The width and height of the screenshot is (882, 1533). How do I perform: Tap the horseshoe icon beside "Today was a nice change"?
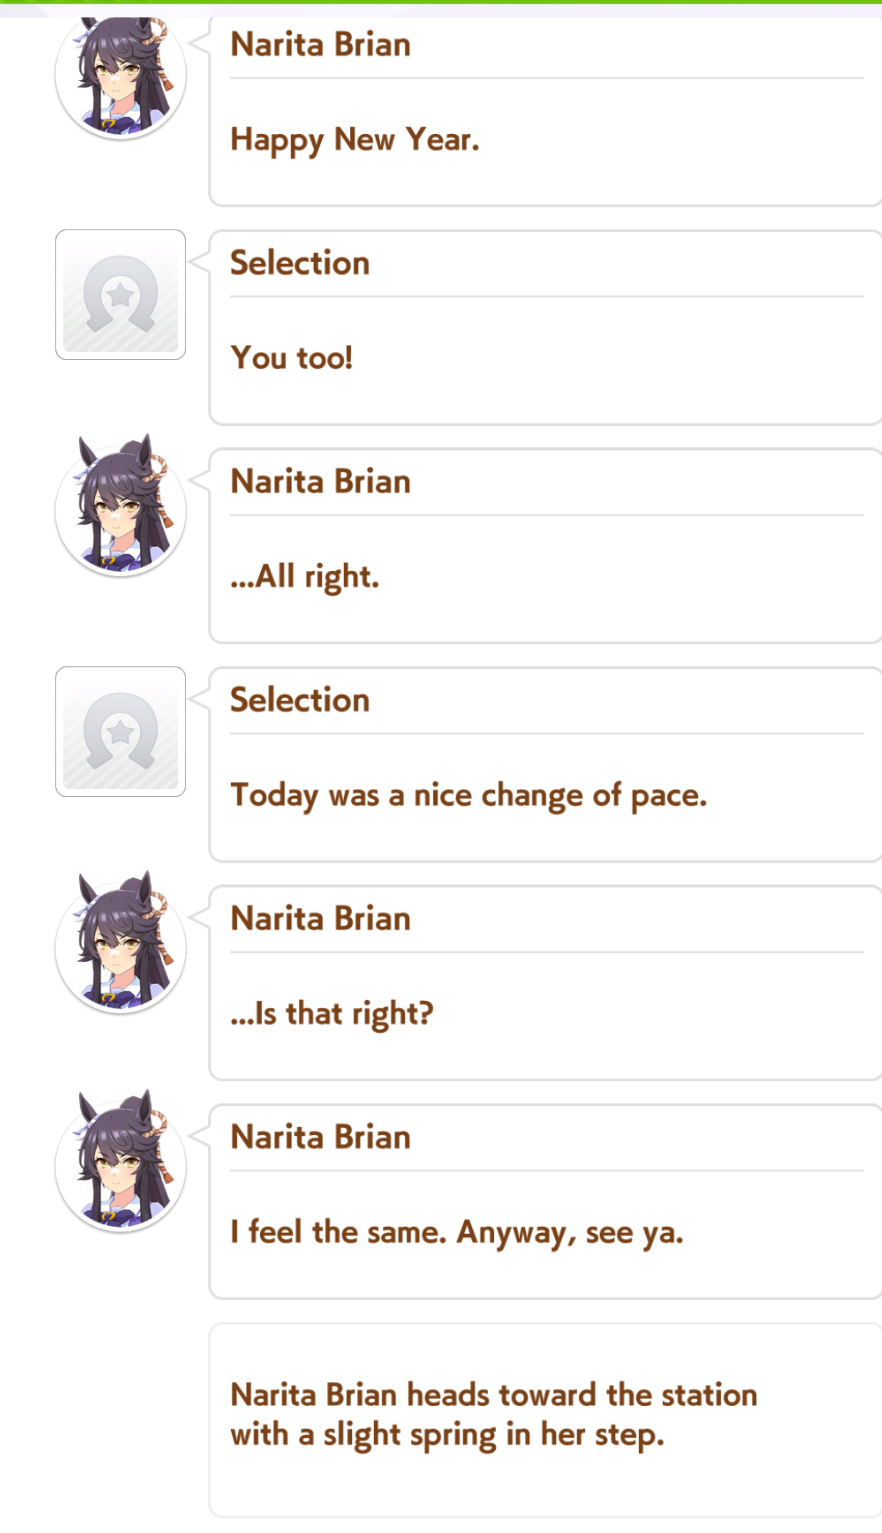120,731
